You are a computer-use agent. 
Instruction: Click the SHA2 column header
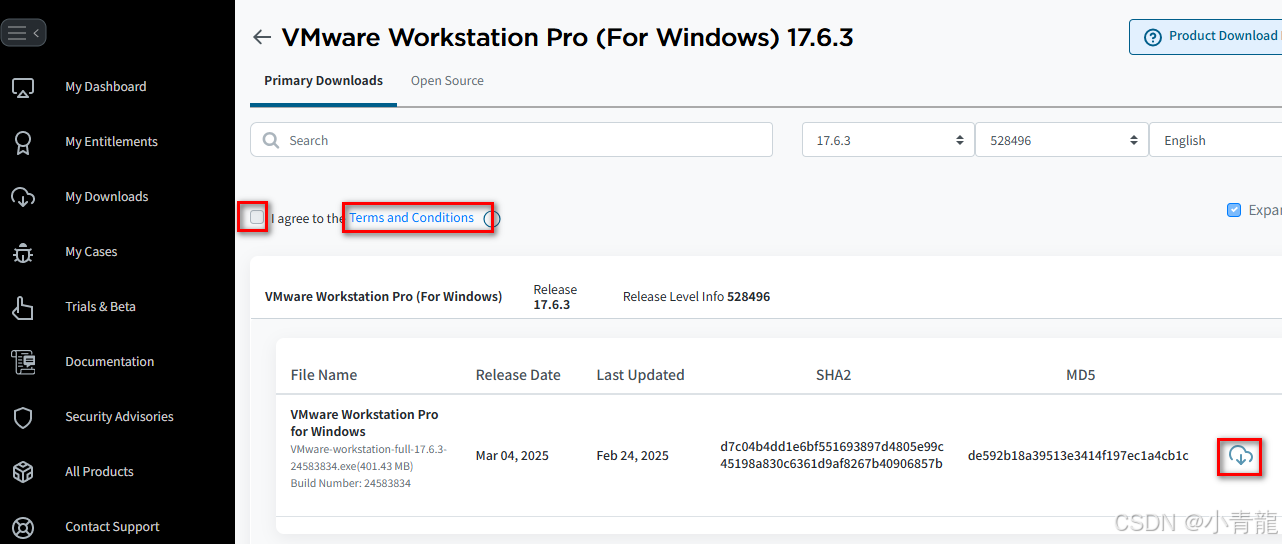tap(833, 375)
